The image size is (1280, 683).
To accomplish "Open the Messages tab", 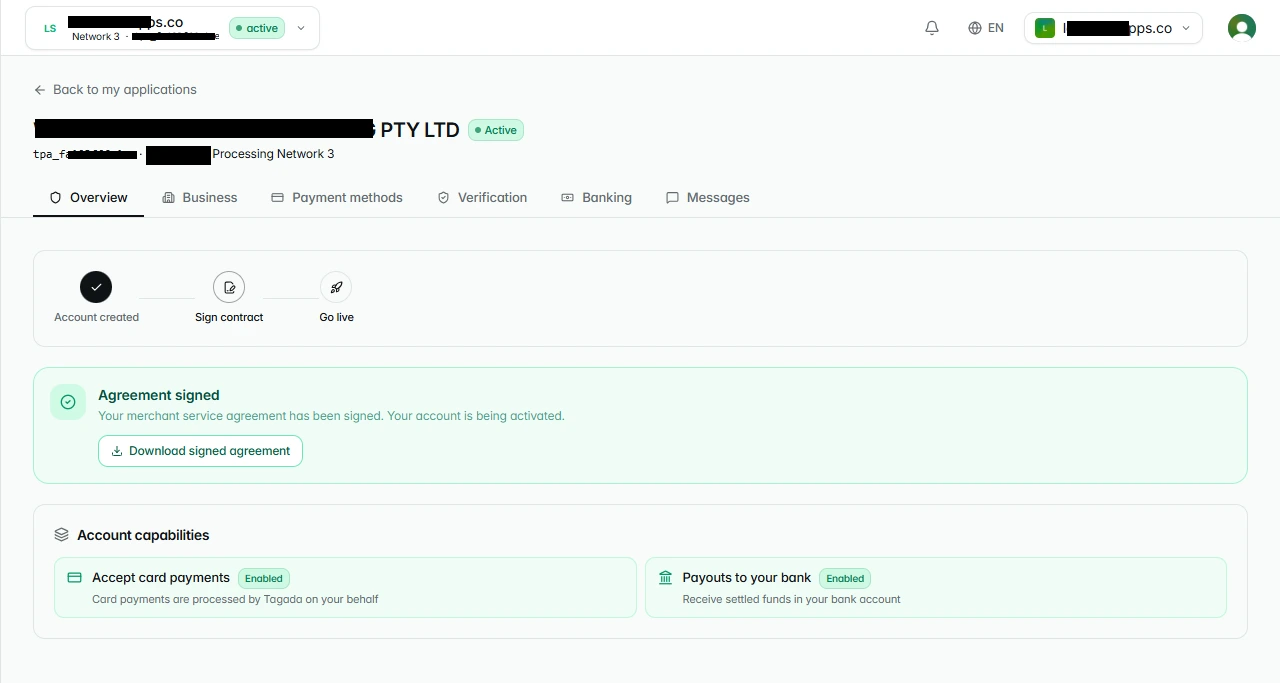I will pyautogui.click(x=708, y=198).
